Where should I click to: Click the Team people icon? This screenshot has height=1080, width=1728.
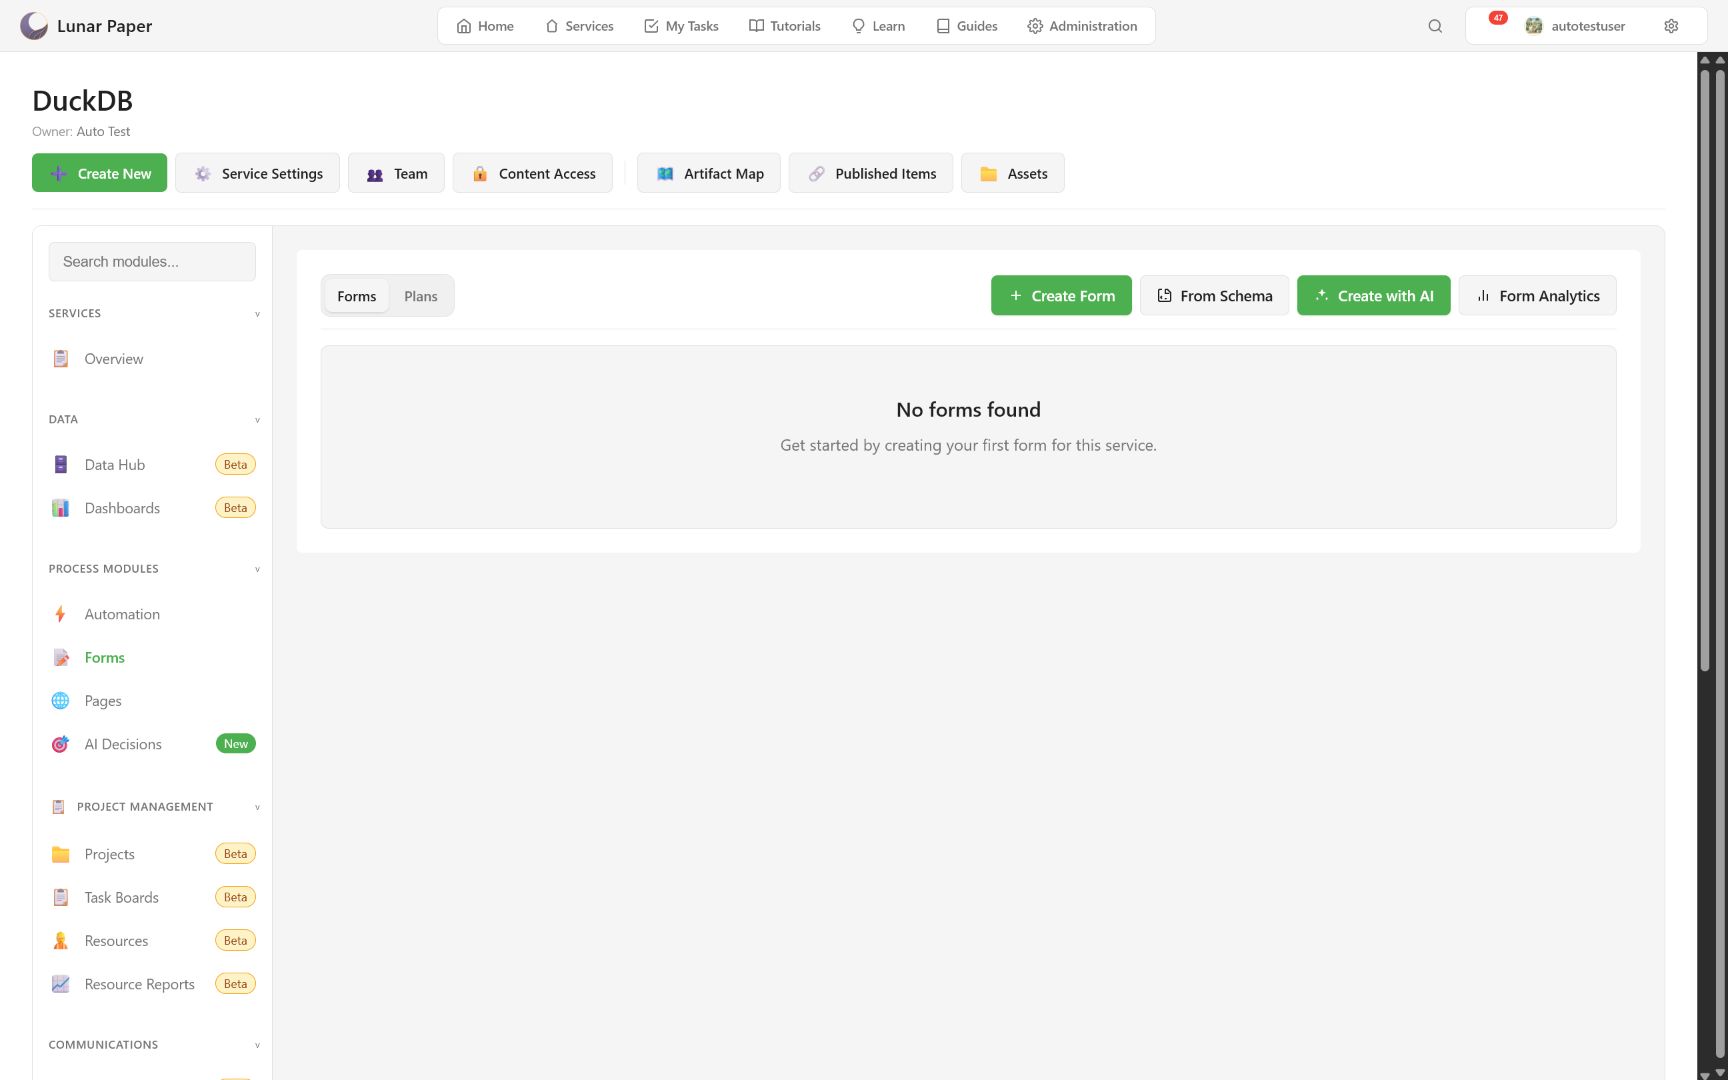coord(375,174)
